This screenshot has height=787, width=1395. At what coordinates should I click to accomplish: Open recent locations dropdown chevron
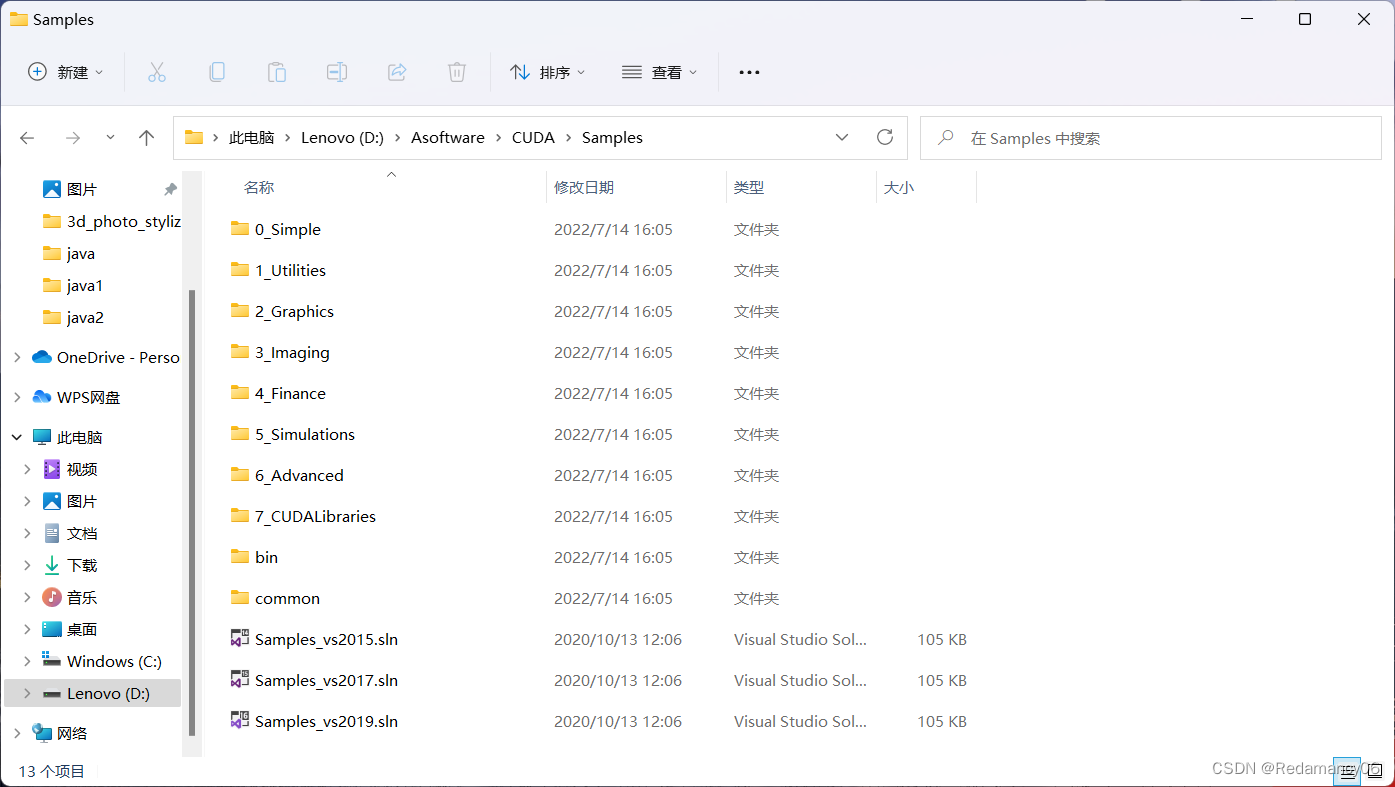click(x=110, y=138)
